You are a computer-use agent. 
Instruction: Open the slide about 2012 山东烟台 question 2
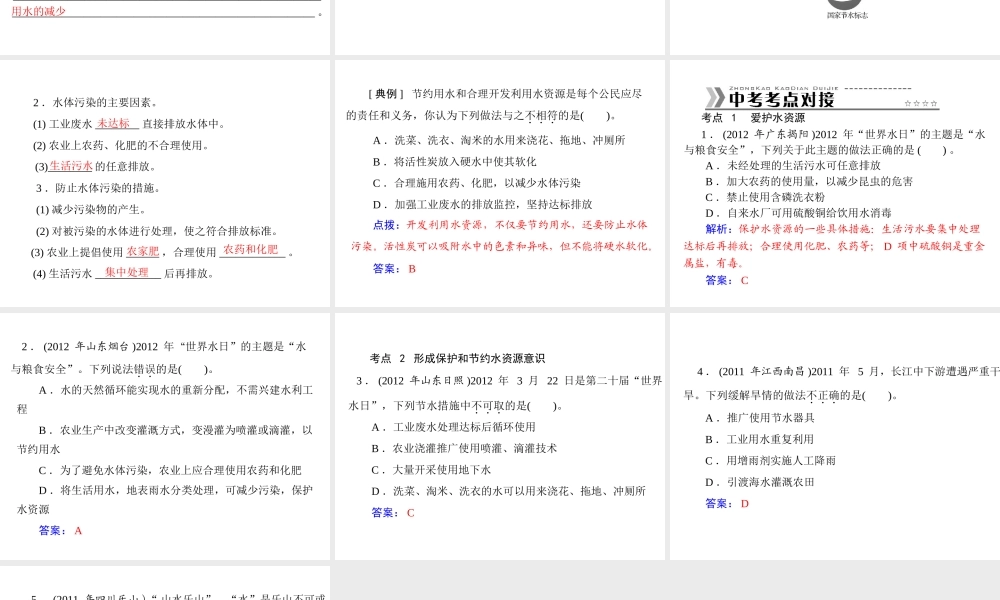165,436
